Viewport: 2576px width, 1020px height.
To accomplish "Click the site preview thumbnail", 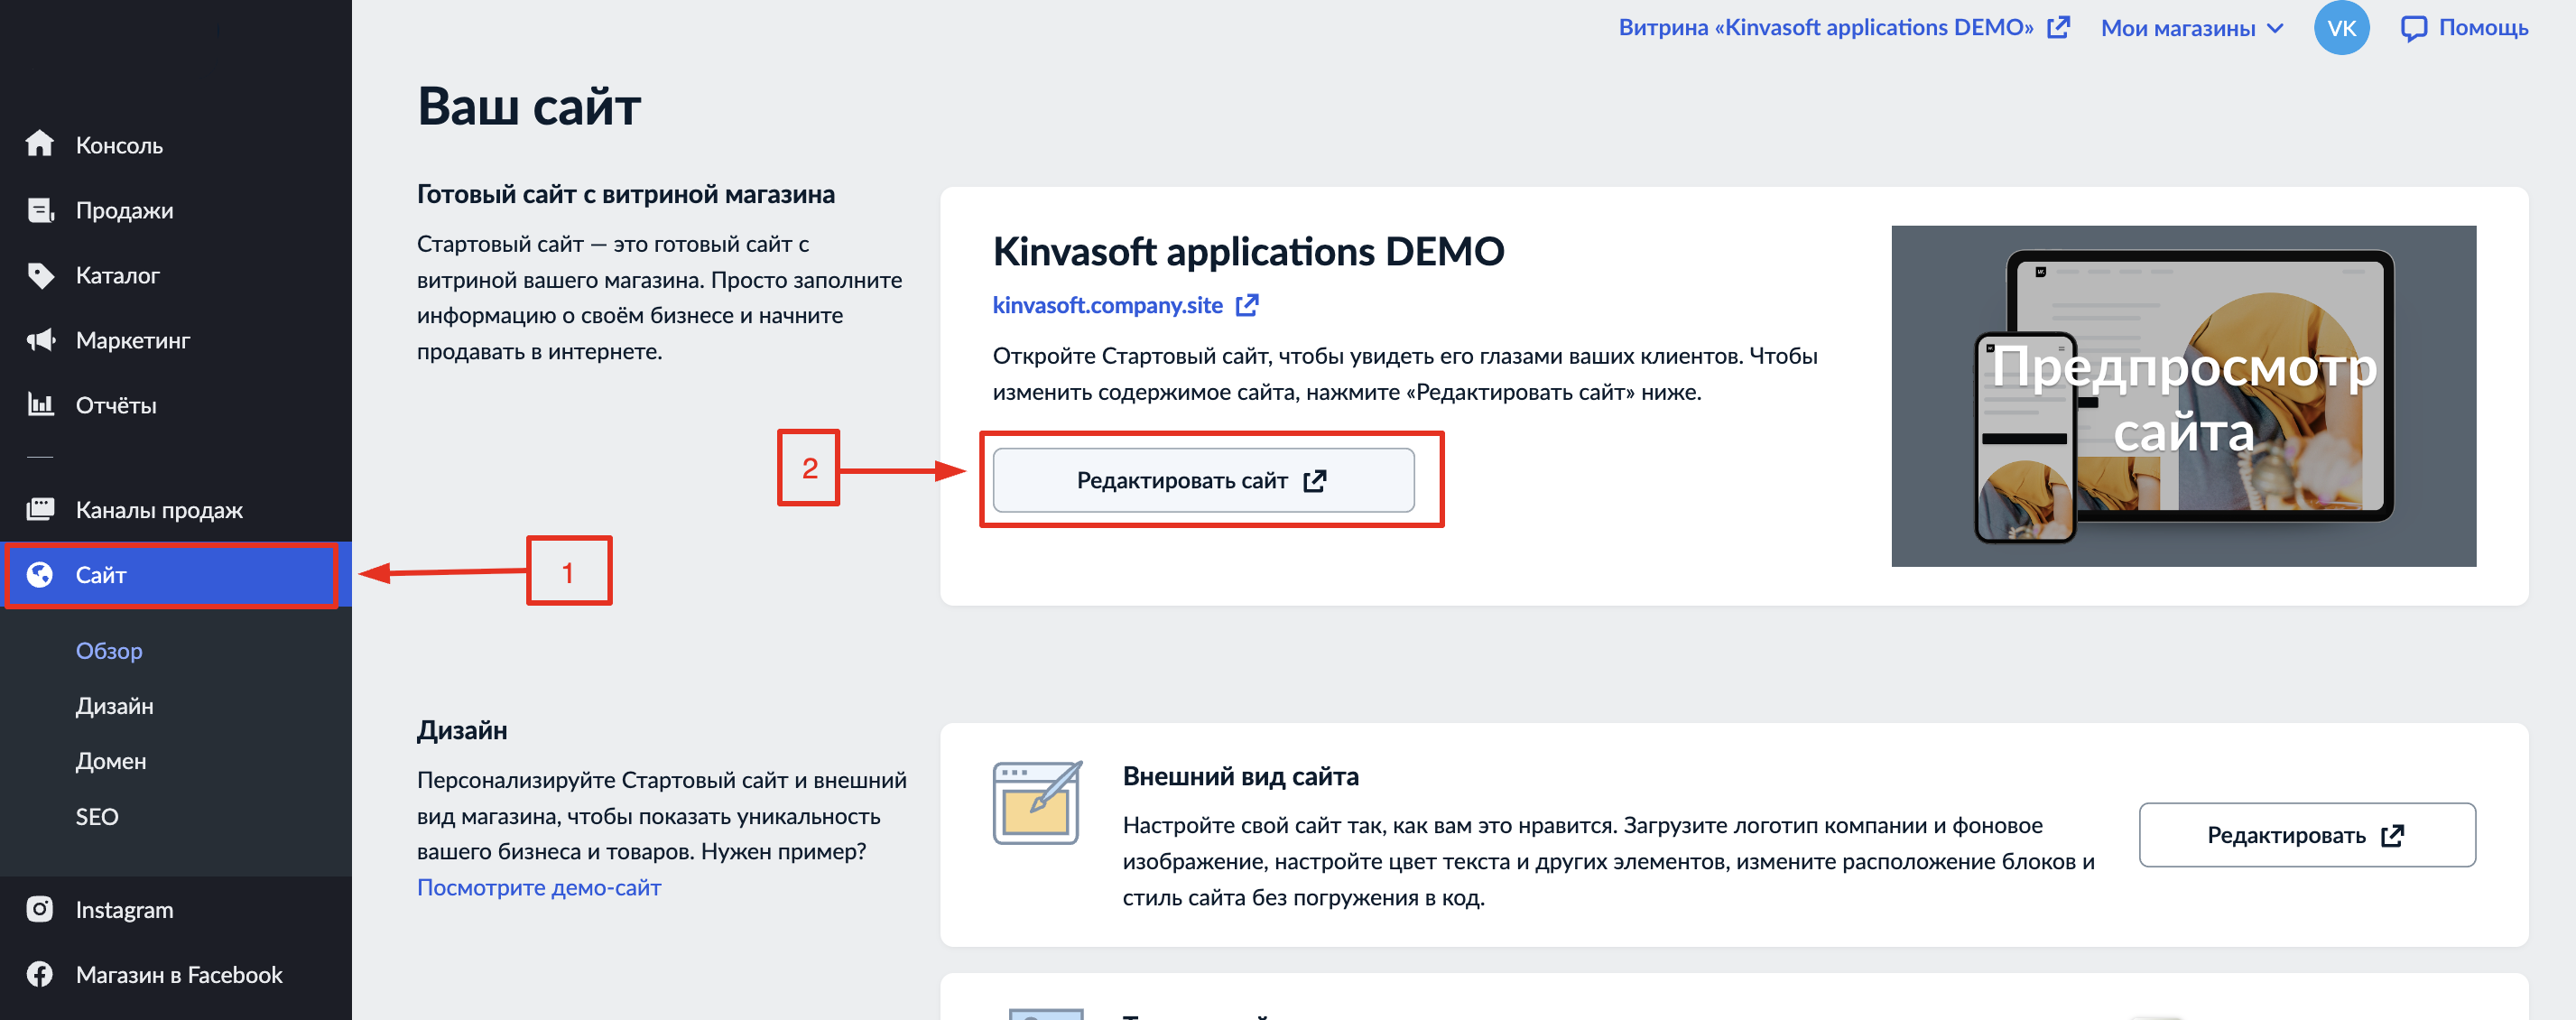I will [2183, 396].
